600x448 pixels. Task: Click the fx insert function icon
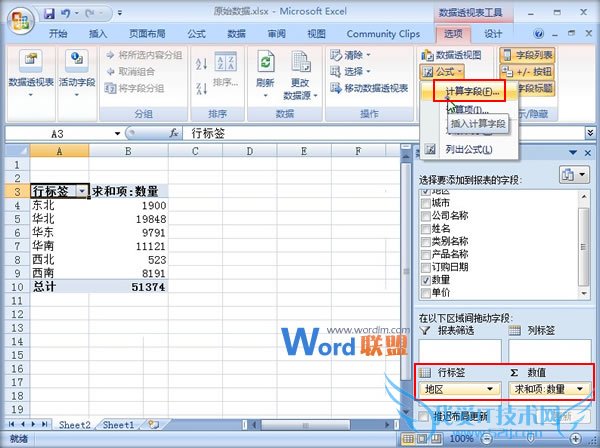click(174, 133)
